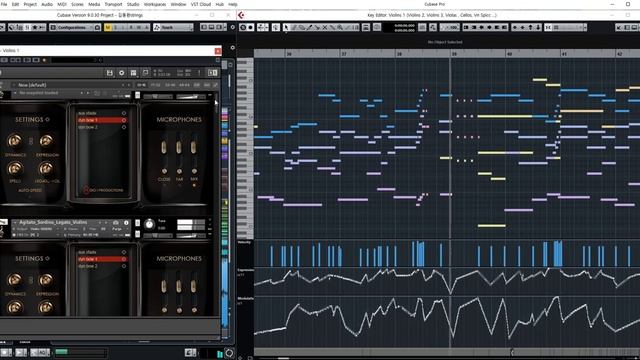Open the Workspaces menu
Screen dimensions: 640x360
[155, 4]
